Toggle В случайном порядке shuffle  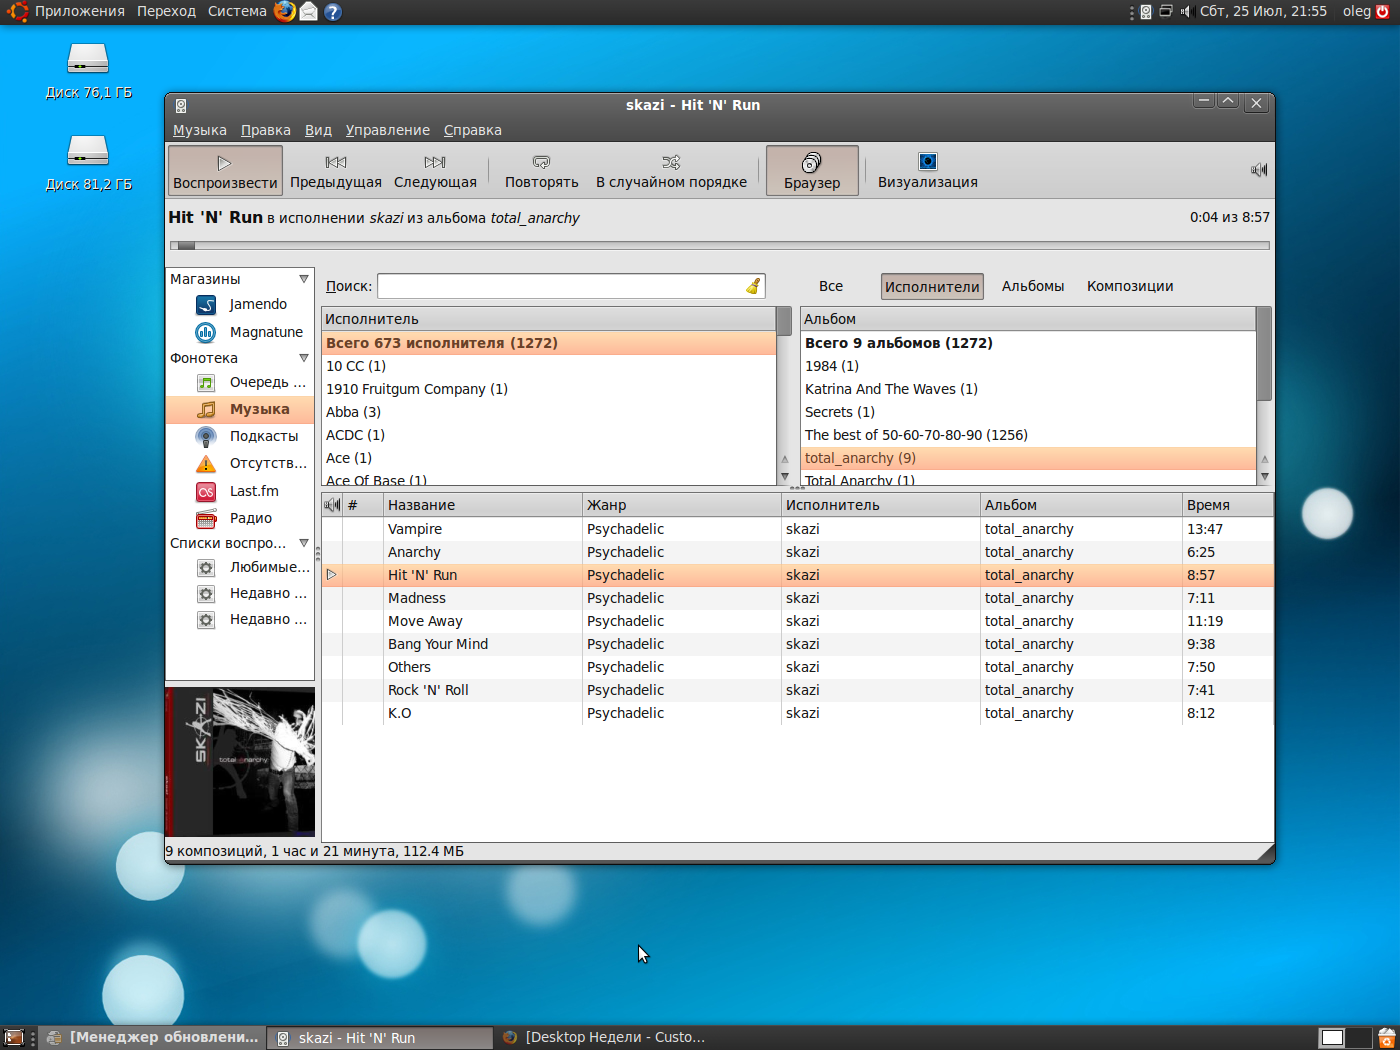671,170
